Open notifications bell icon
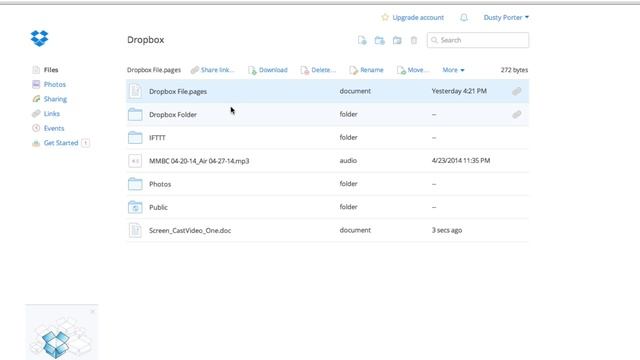 pos(464,18)
